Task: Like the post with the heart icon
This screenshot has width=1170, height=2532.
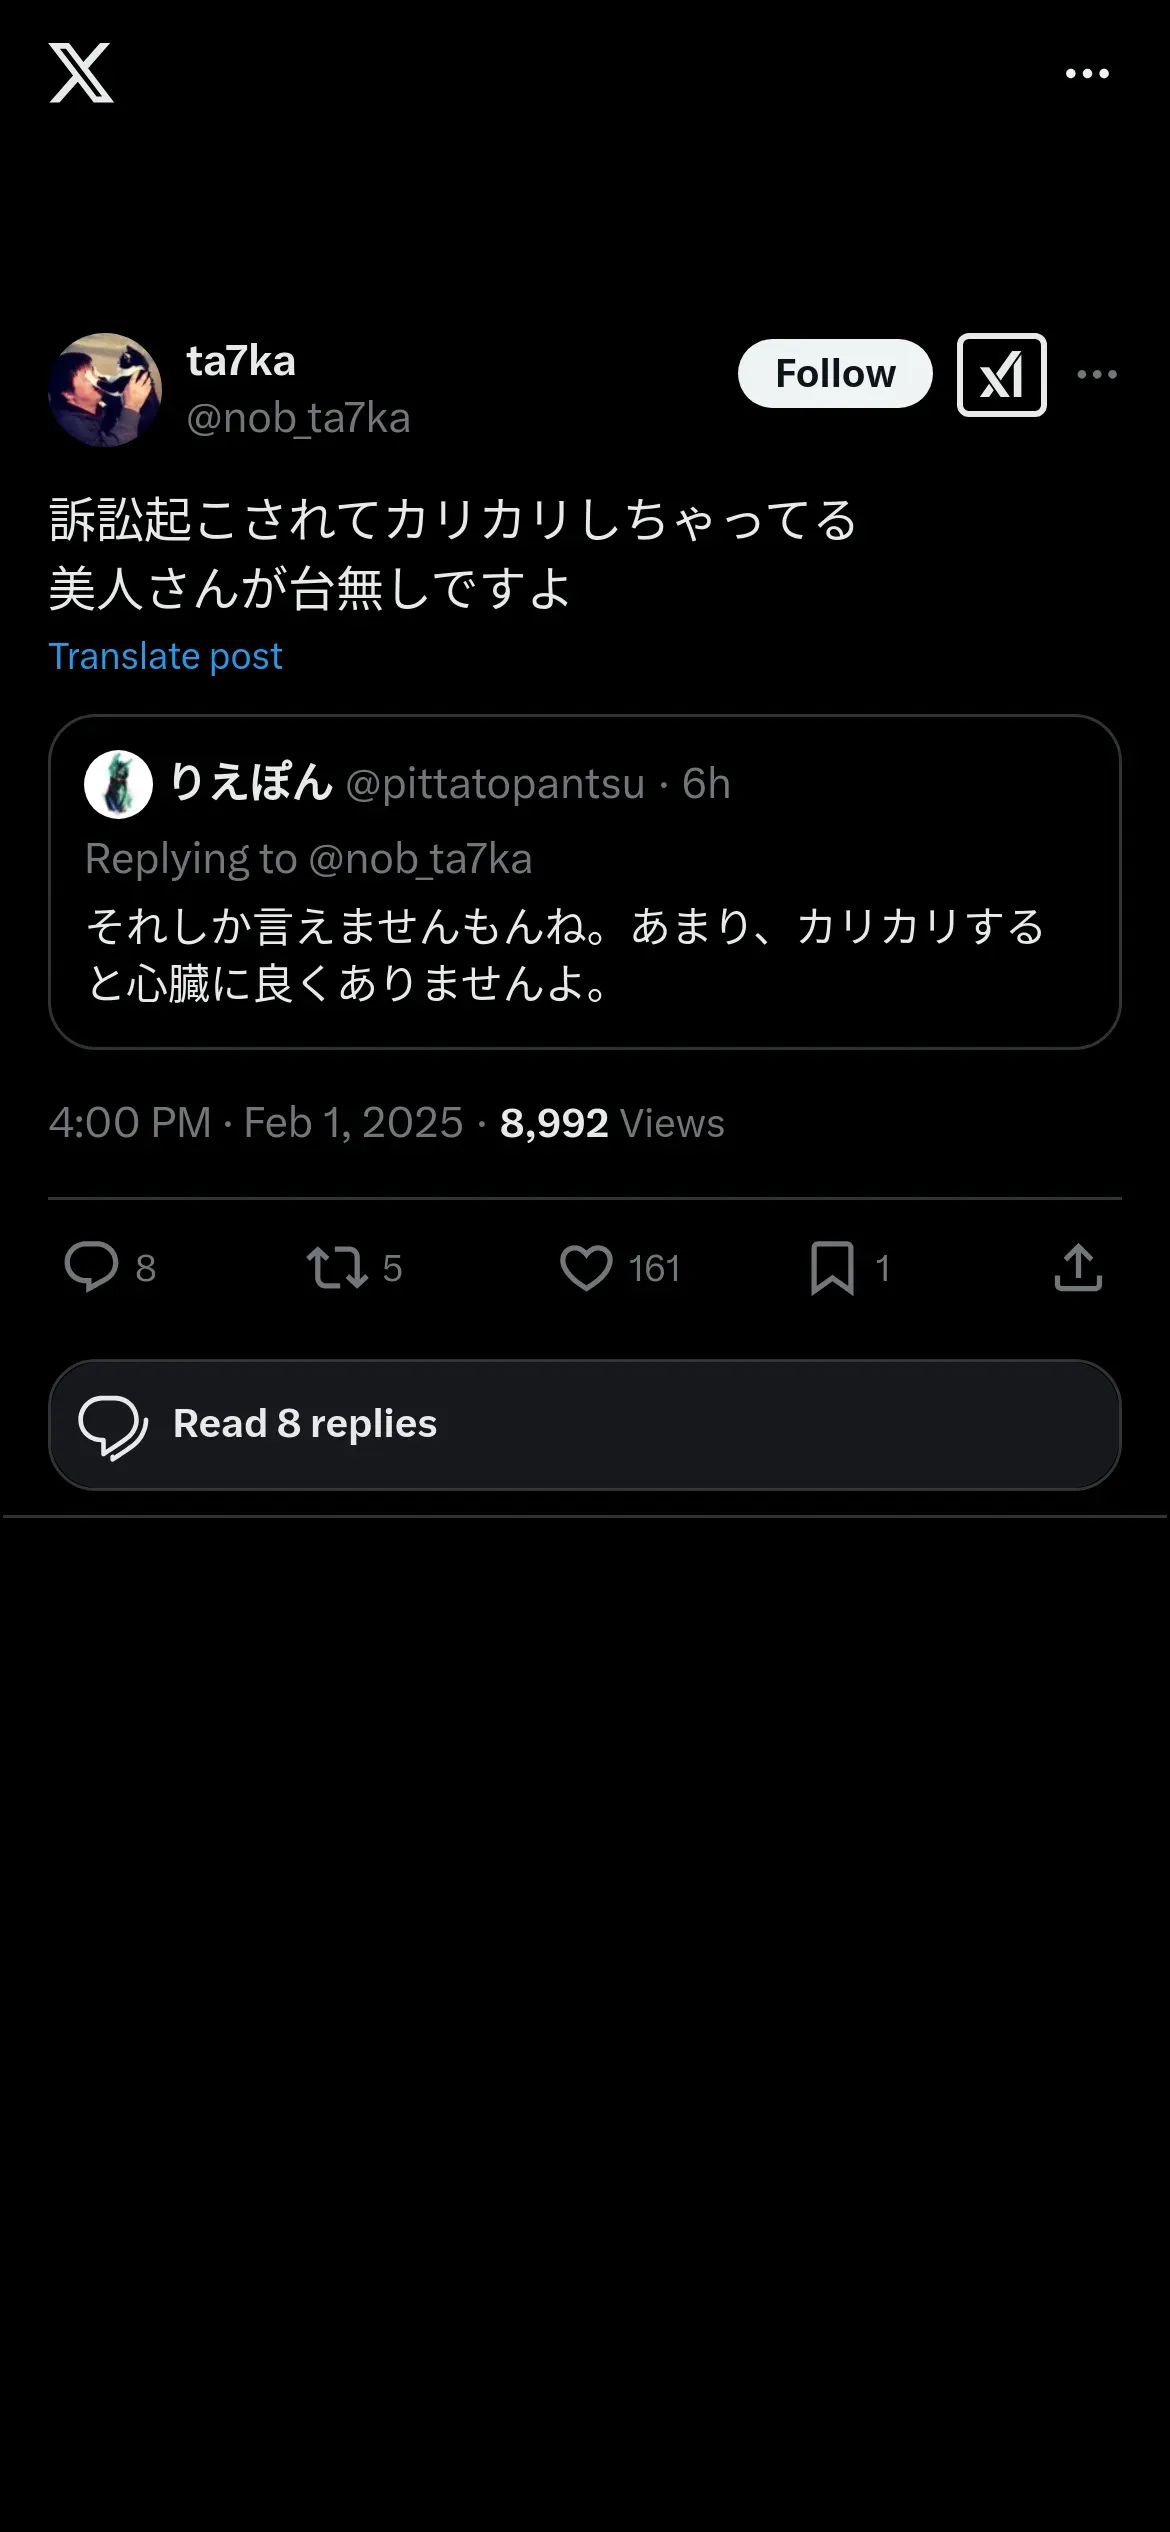Action: pos(586,1267)
